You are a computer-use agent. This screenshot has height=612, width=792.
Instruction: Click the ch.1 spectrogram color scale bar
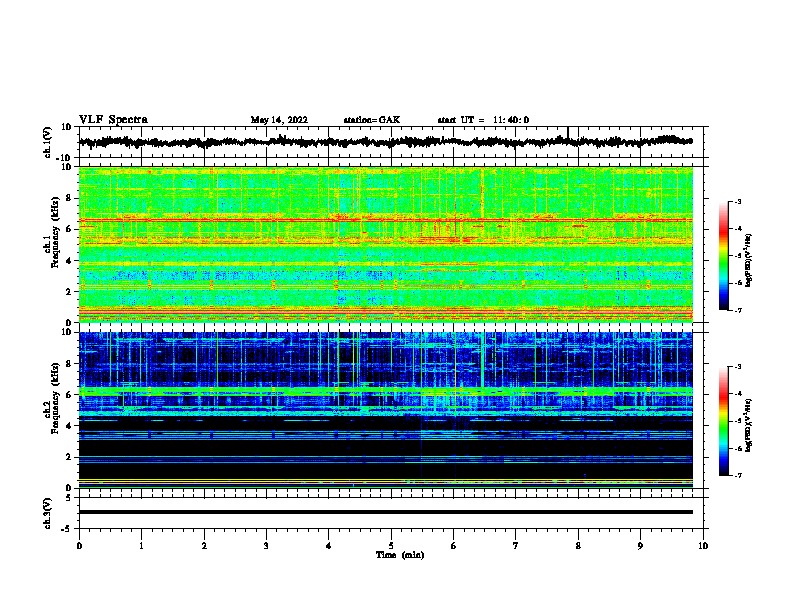coord(724,256)
